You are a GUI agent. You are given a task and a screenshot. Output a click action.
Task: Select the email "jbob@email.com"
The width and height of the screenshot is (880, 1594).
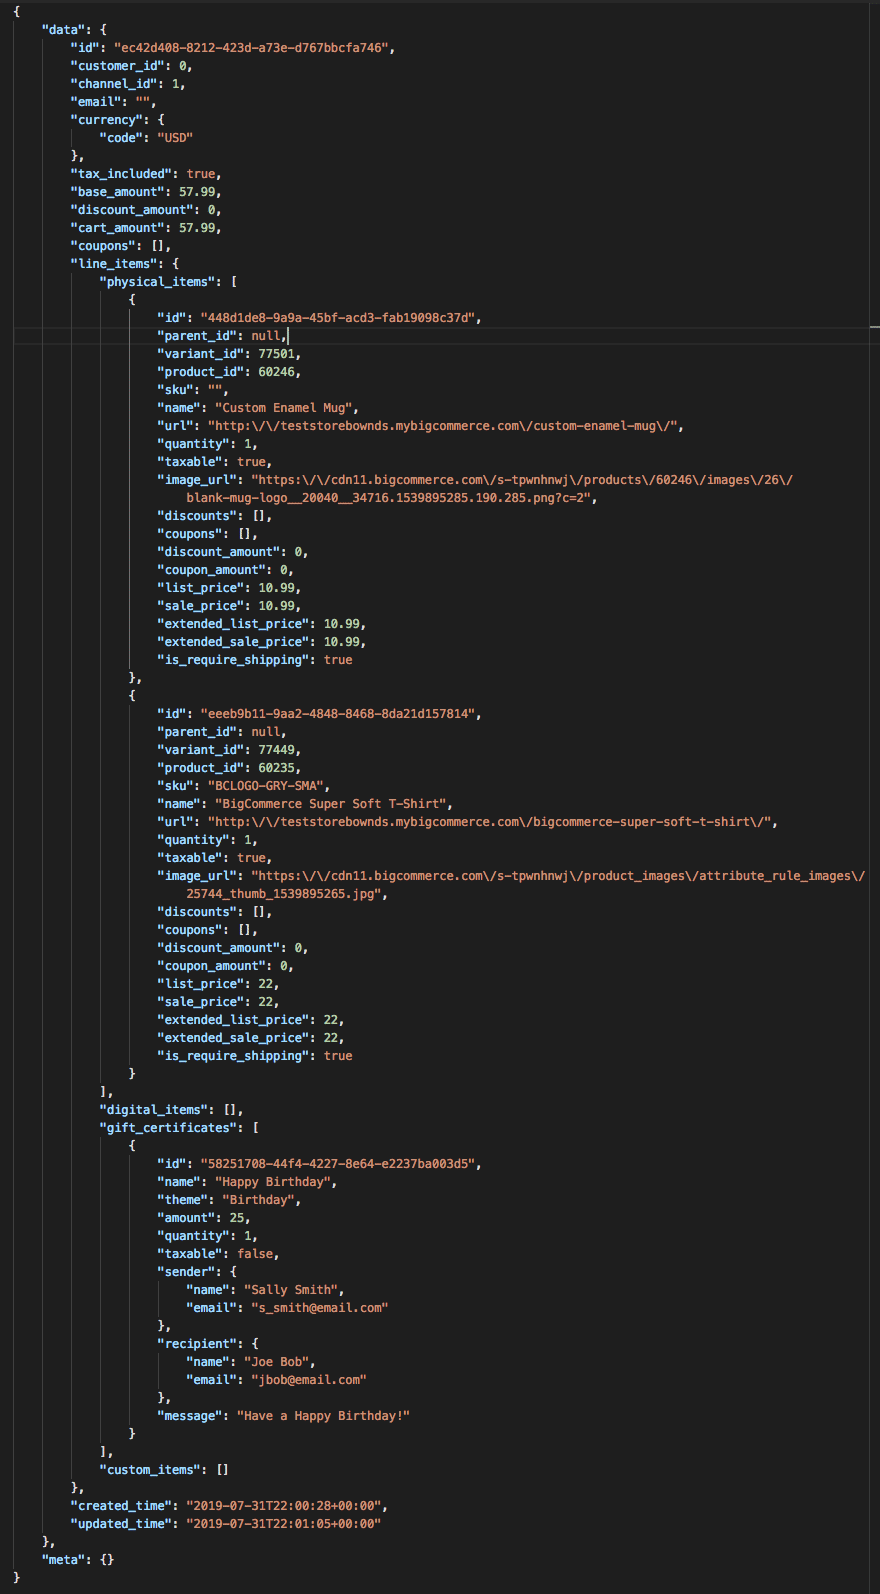click(x=308, y=1380)
